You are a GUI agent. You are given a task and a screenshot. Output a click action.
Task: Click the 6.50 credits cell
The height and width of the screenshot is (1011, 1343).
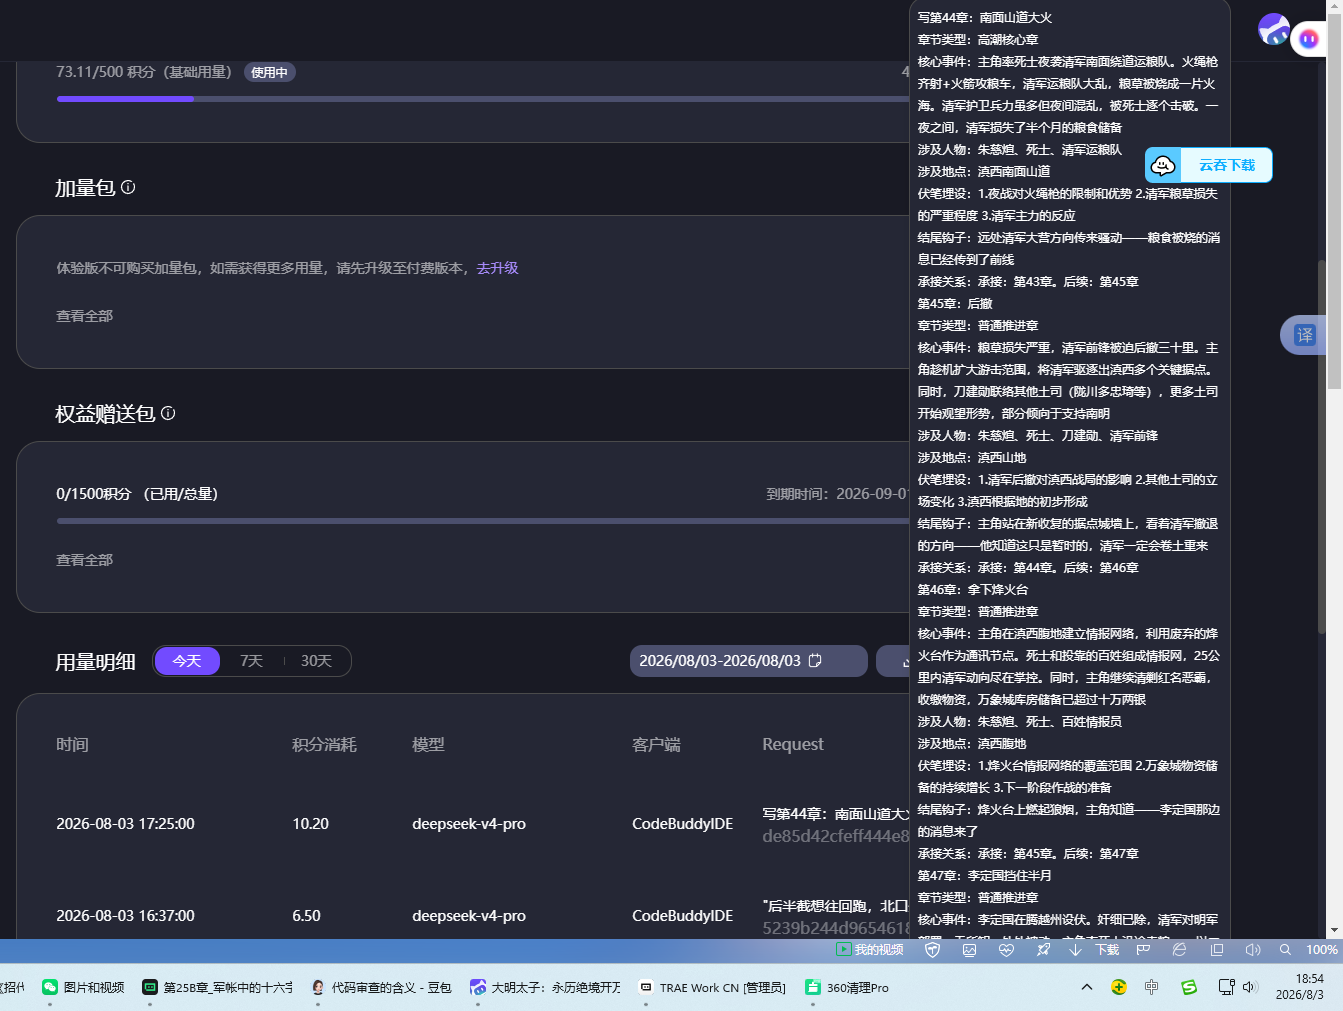pyautogui.click(x=306, y=916)
